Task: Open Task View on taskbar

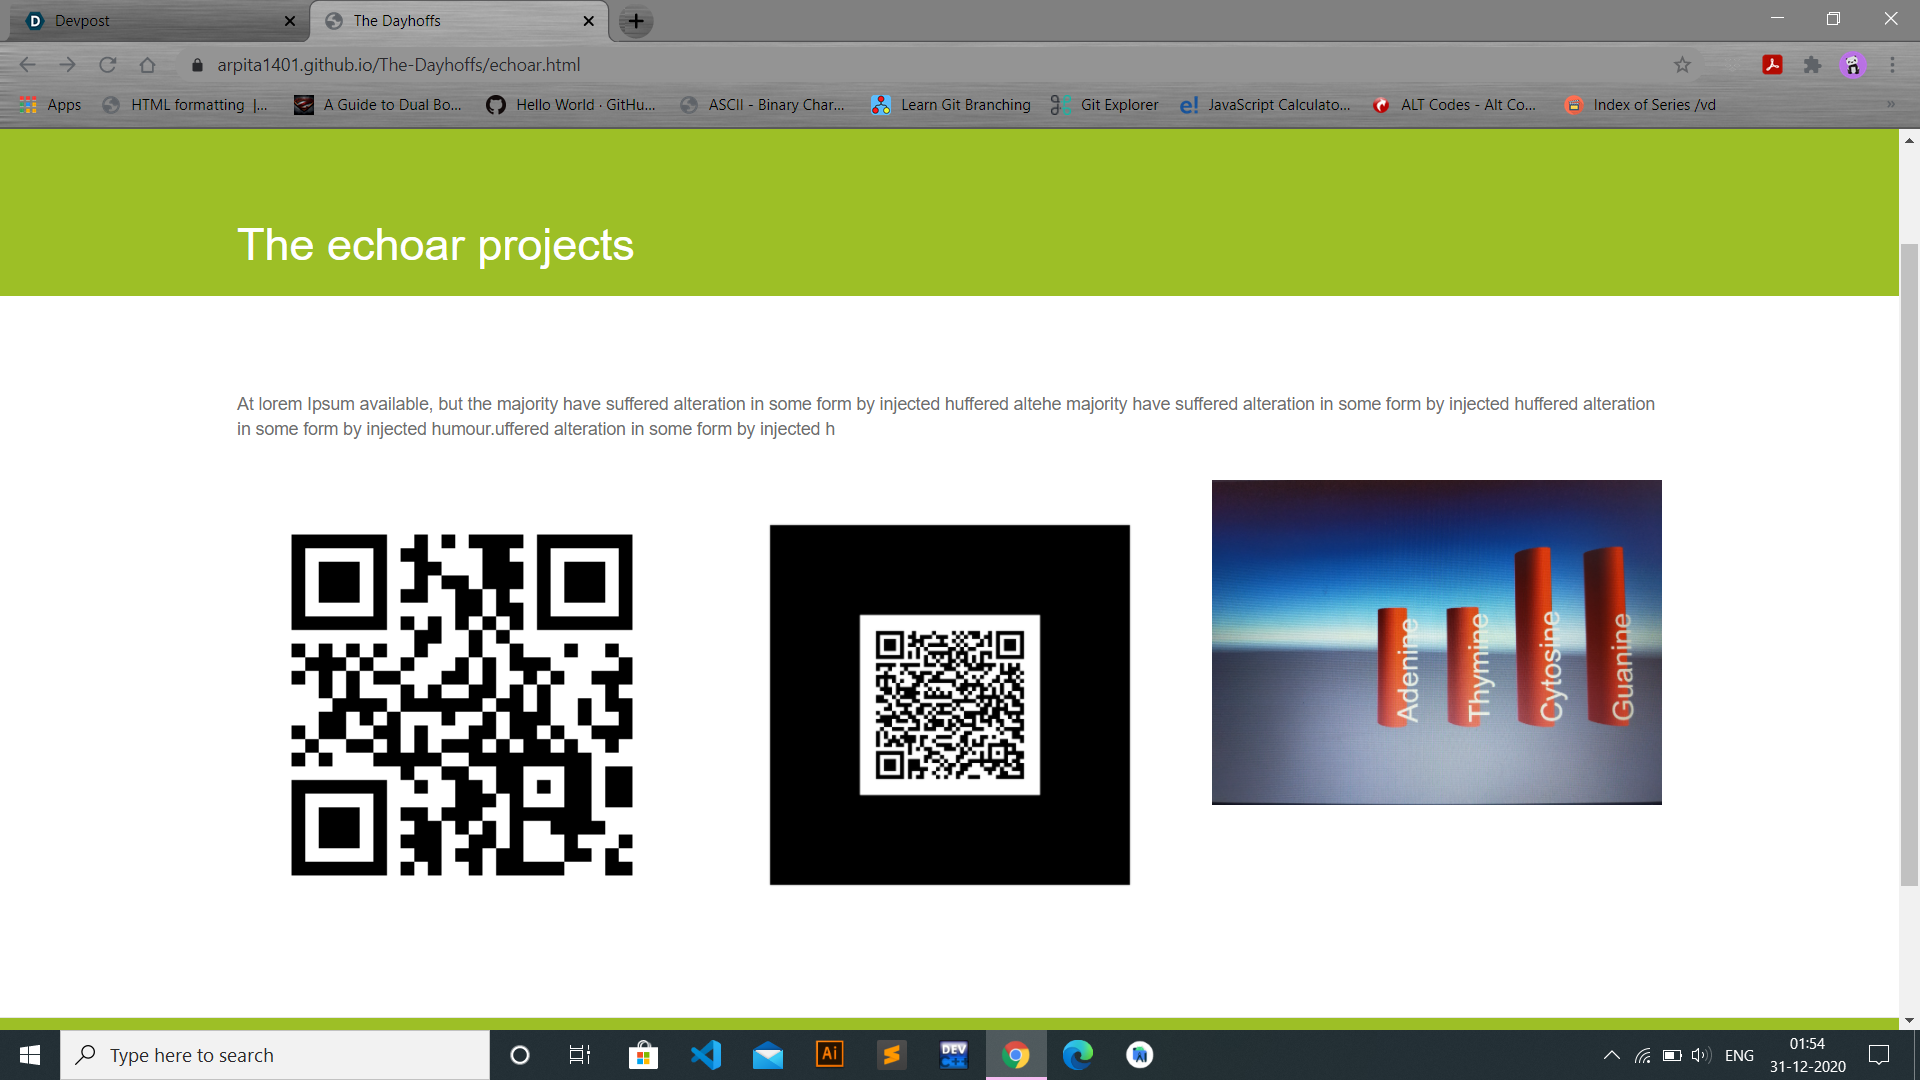Action: click(580, 1055)
